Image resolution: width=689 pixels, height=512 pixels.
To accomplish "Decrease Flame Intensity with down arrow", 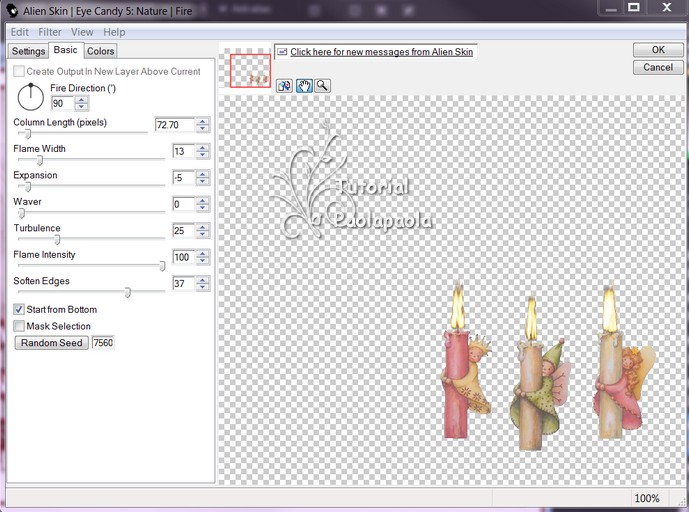I will (202, 261).
